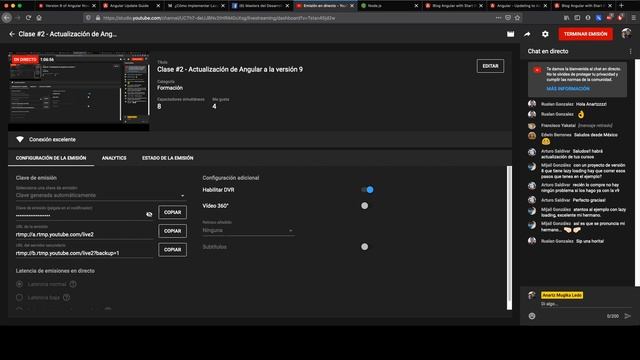The height and width of the screenshot is (360, 640).
Task: Click the primary stream URL field
Action: pos(84,234)
